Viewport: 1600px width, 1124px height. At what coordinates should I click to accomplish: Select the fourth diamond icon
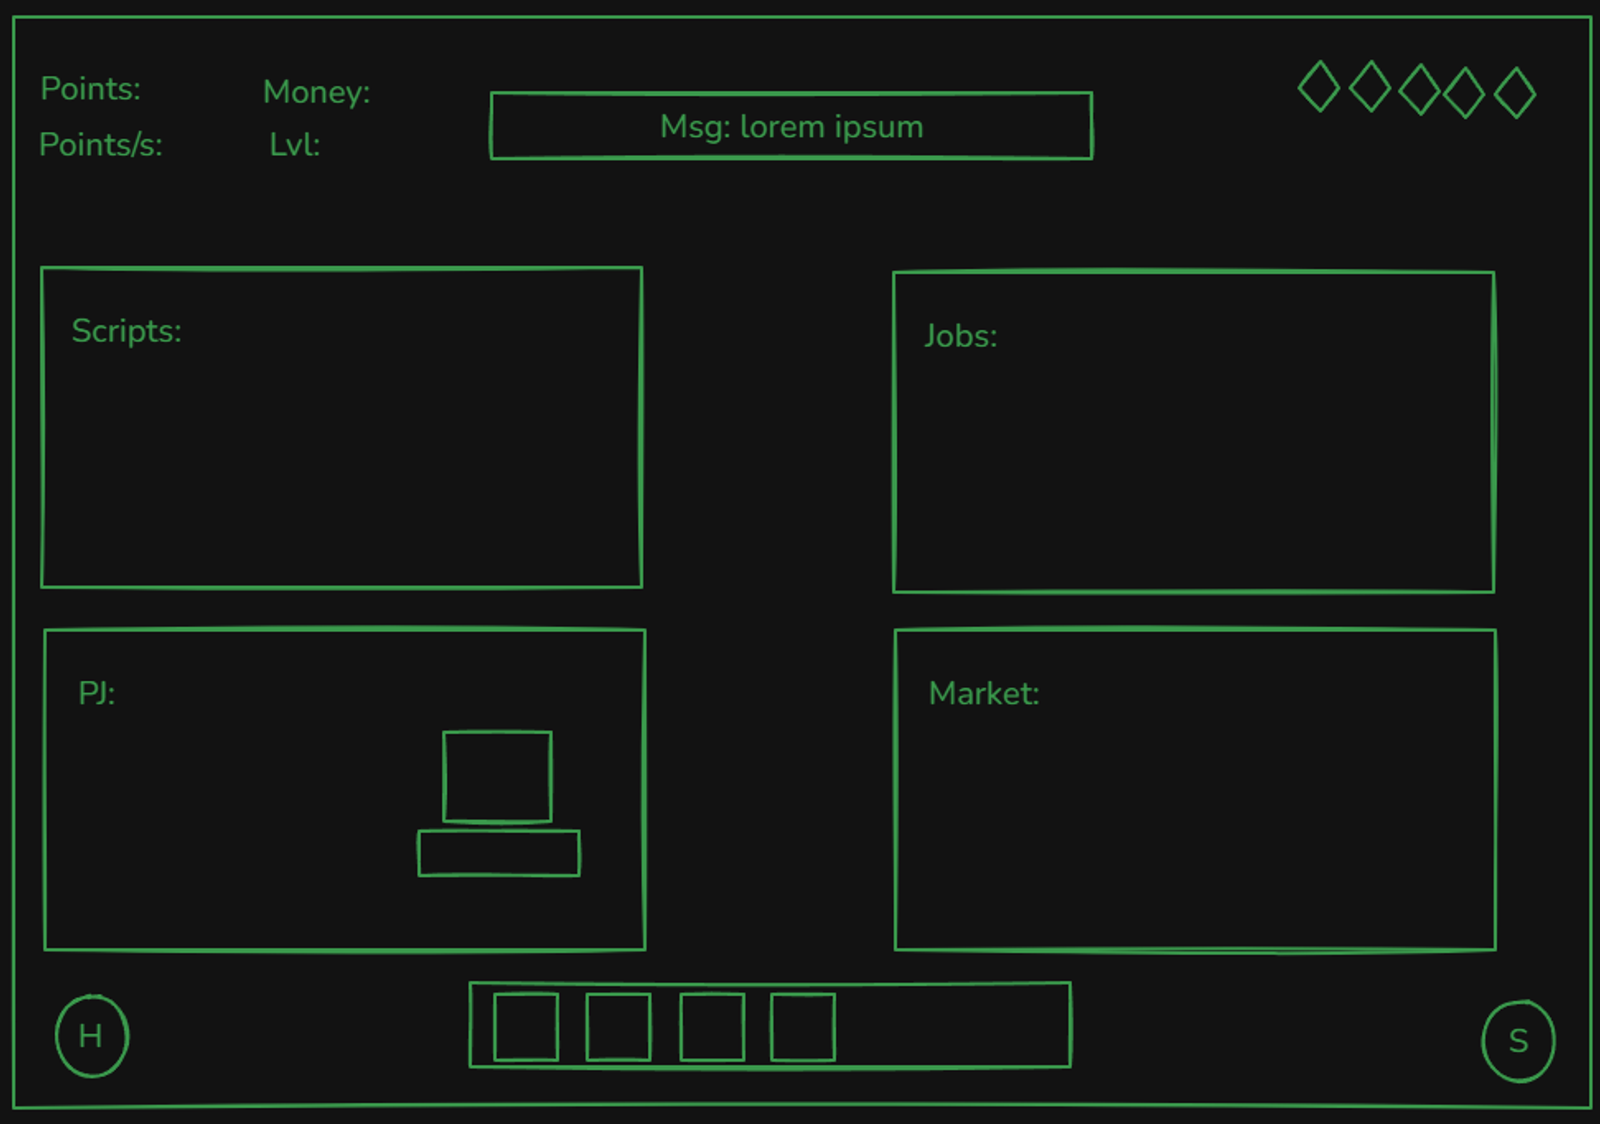pyautogui.click(x=1464, y=92)
